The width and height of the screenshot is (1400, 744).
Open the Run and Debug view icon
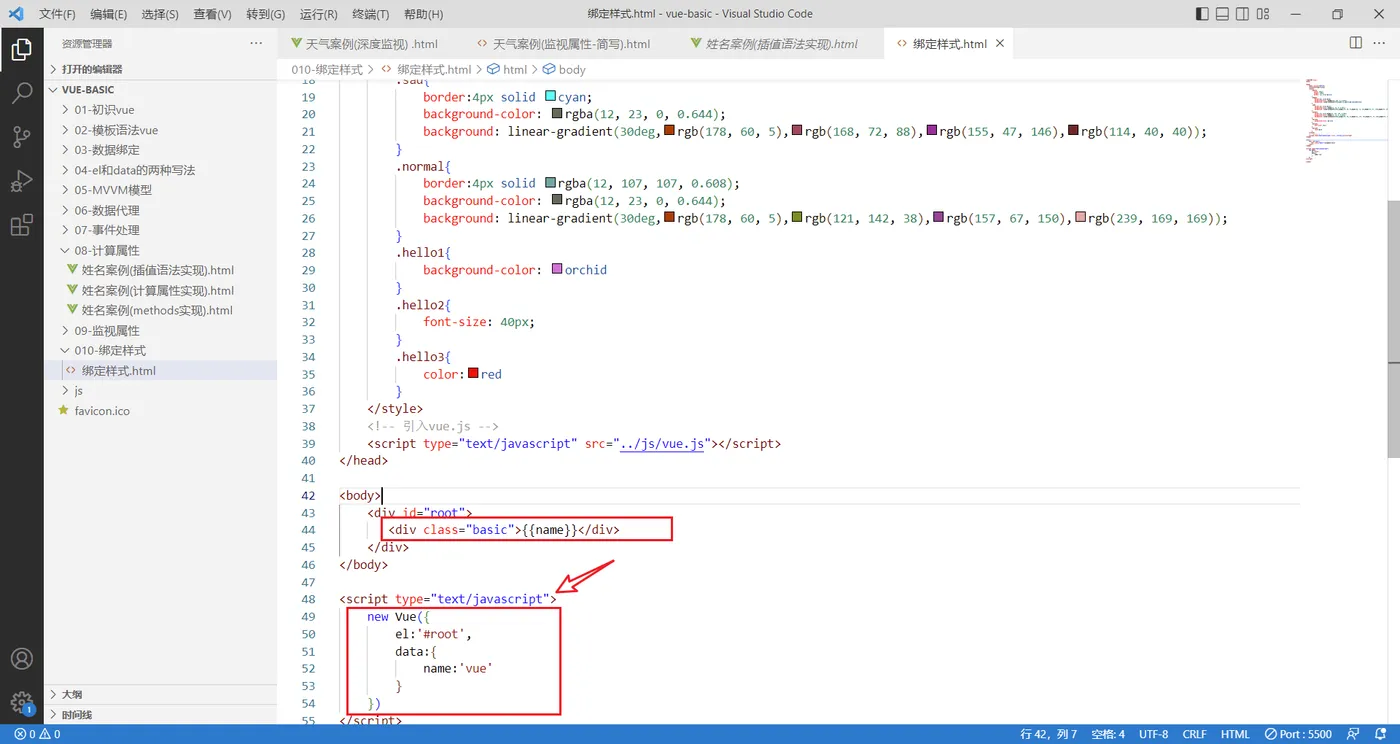point(21,181)
